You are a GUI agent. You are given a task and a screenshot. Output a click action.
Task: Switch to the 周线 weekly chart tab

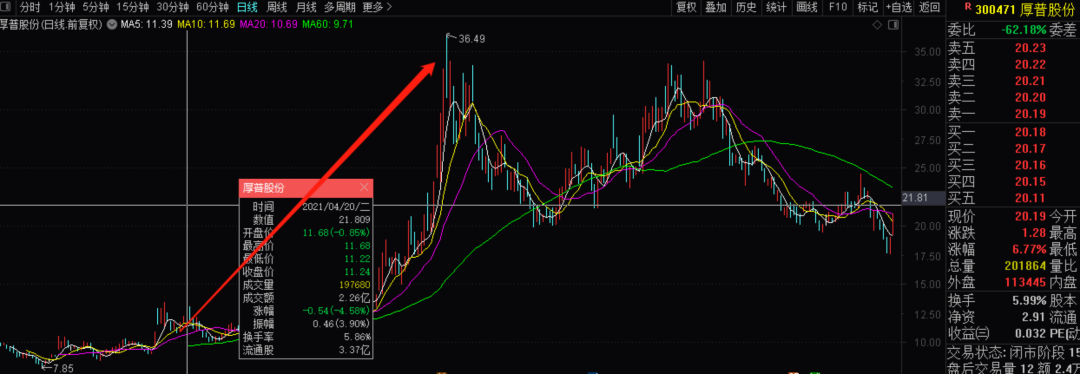pyautogui.click(x=277, y=8)
